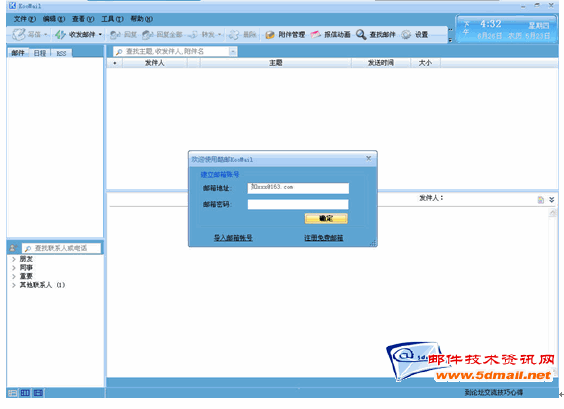Click the 导入邮箱账号 link
This screenshot has width=564, height=409.
point(233,238)
